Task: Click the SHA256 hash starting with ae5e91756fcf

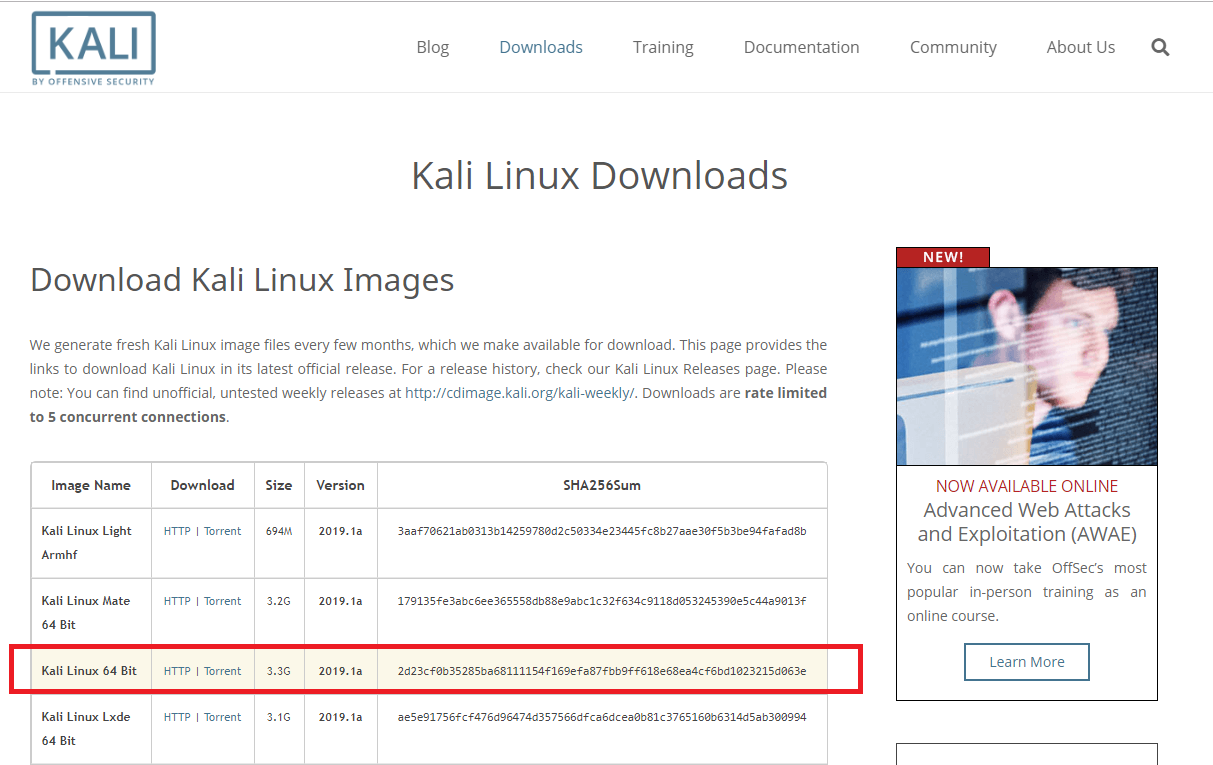Action: (x=602, y=717)
